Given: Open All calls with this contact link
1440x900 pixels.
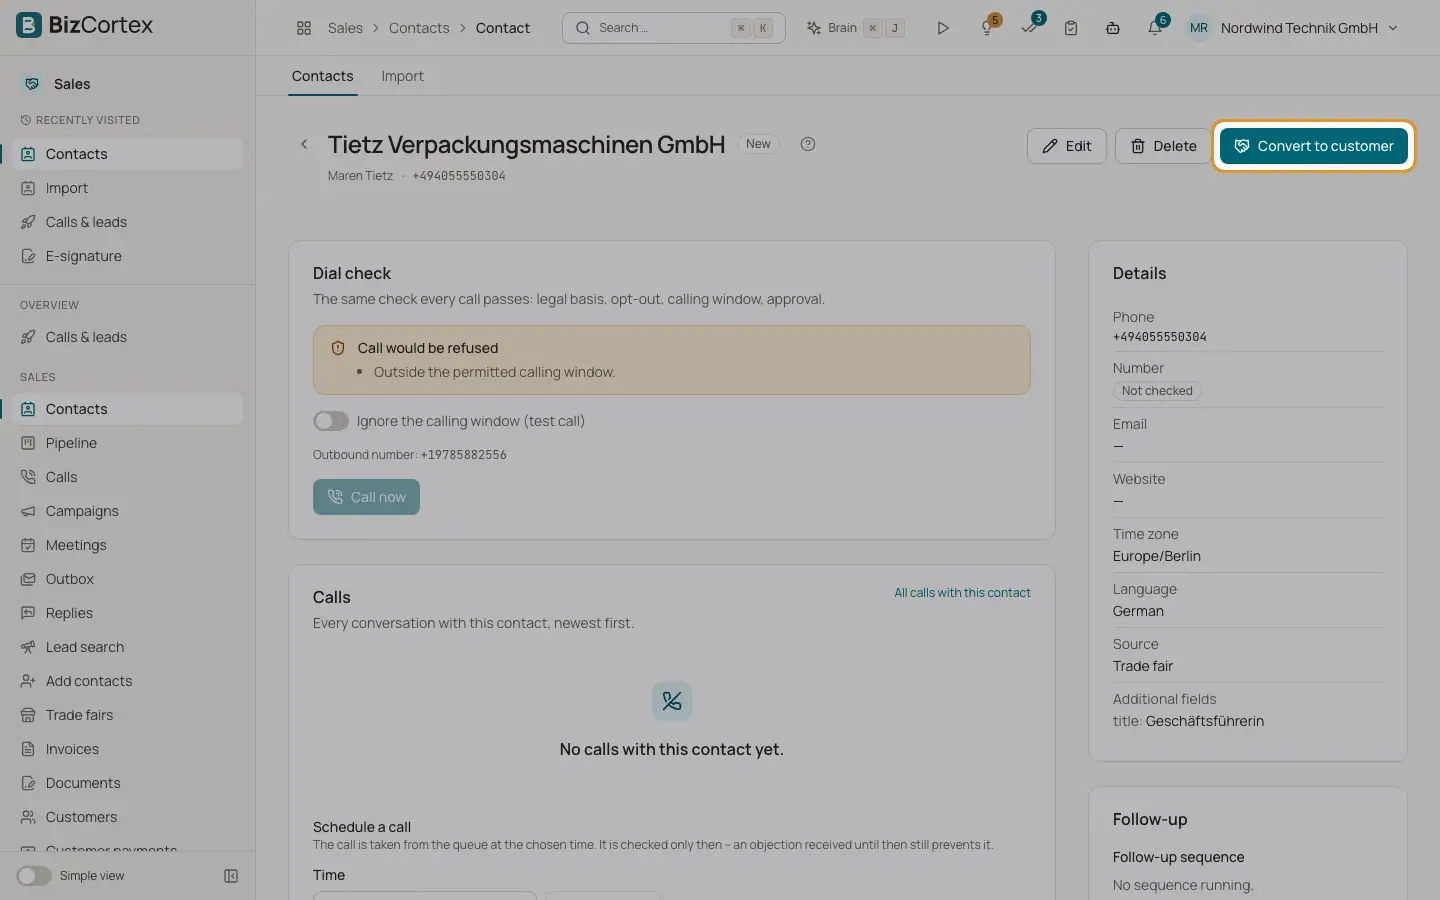Looking at the screenshot, I should coord(962,593).
